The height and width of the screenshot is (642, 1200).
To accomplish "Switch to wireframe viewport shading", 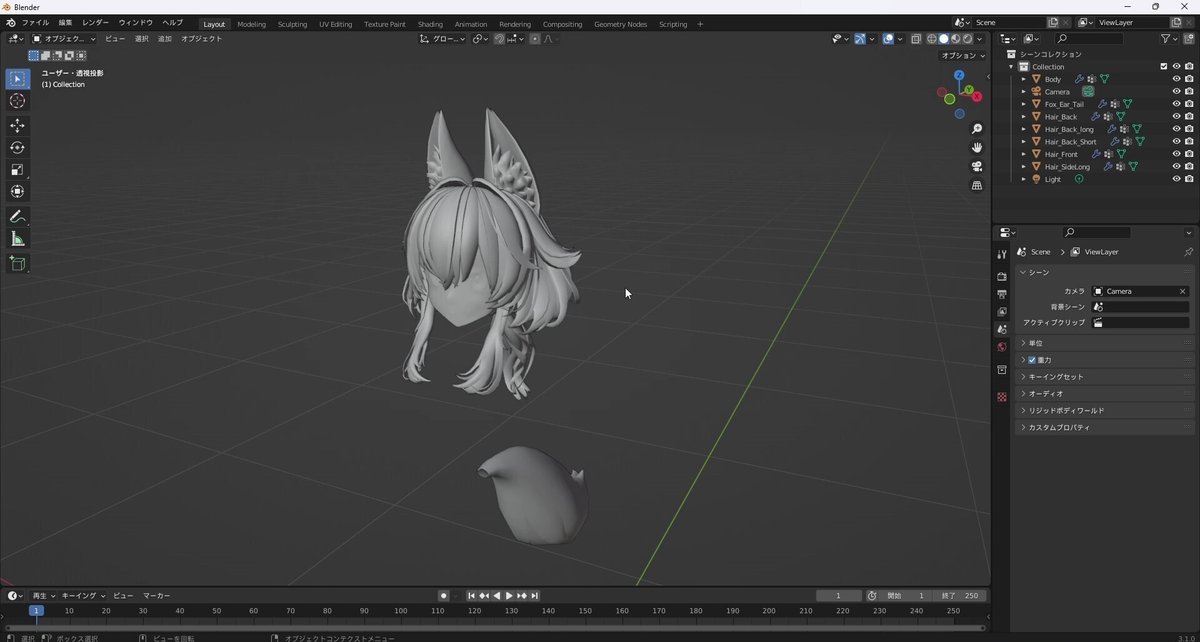I will coord(931,39).
